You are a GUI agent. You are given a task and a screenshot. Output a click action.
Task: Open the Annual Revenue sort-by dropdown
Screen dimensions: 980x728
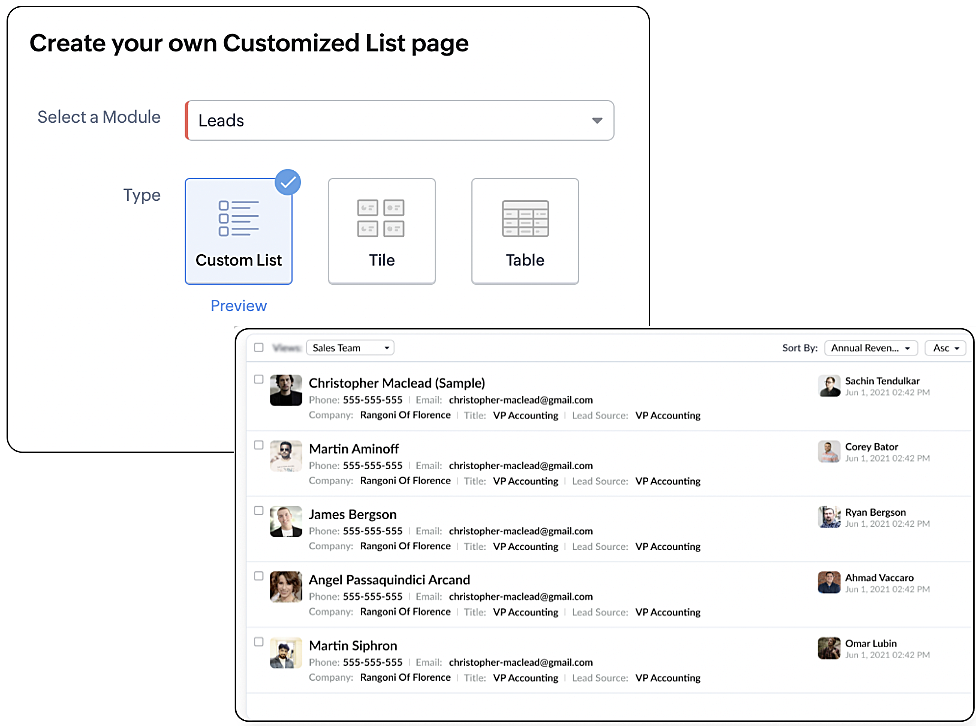point(870,348)
